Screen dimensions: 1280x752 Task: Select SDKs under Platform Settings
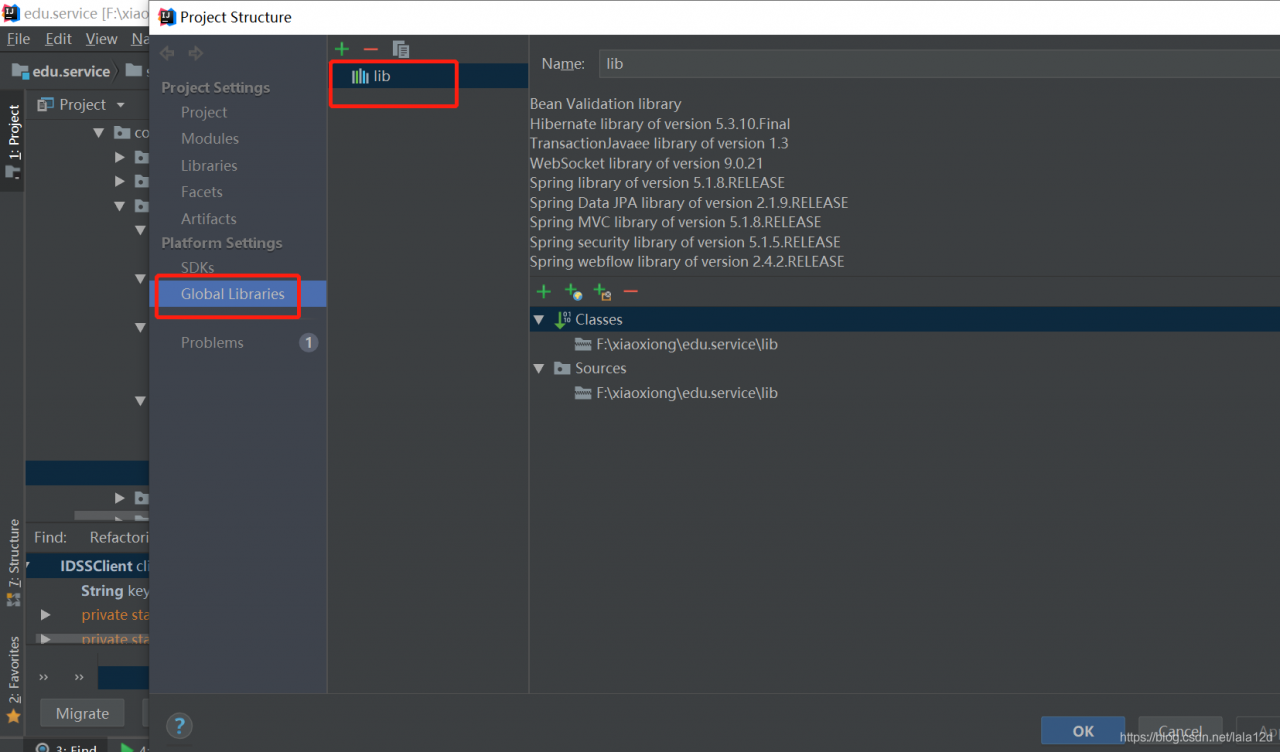198,268
